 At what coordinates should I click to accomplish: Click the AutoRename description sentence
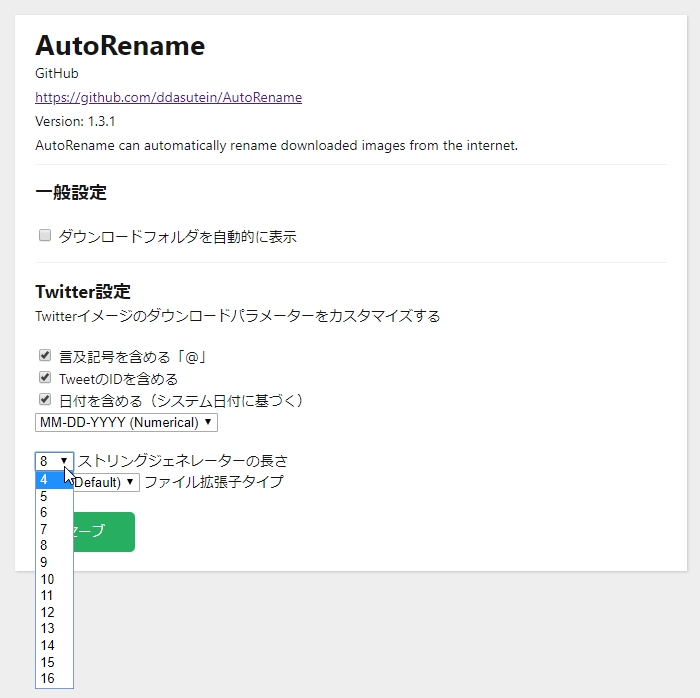click(x=276, y=145)
